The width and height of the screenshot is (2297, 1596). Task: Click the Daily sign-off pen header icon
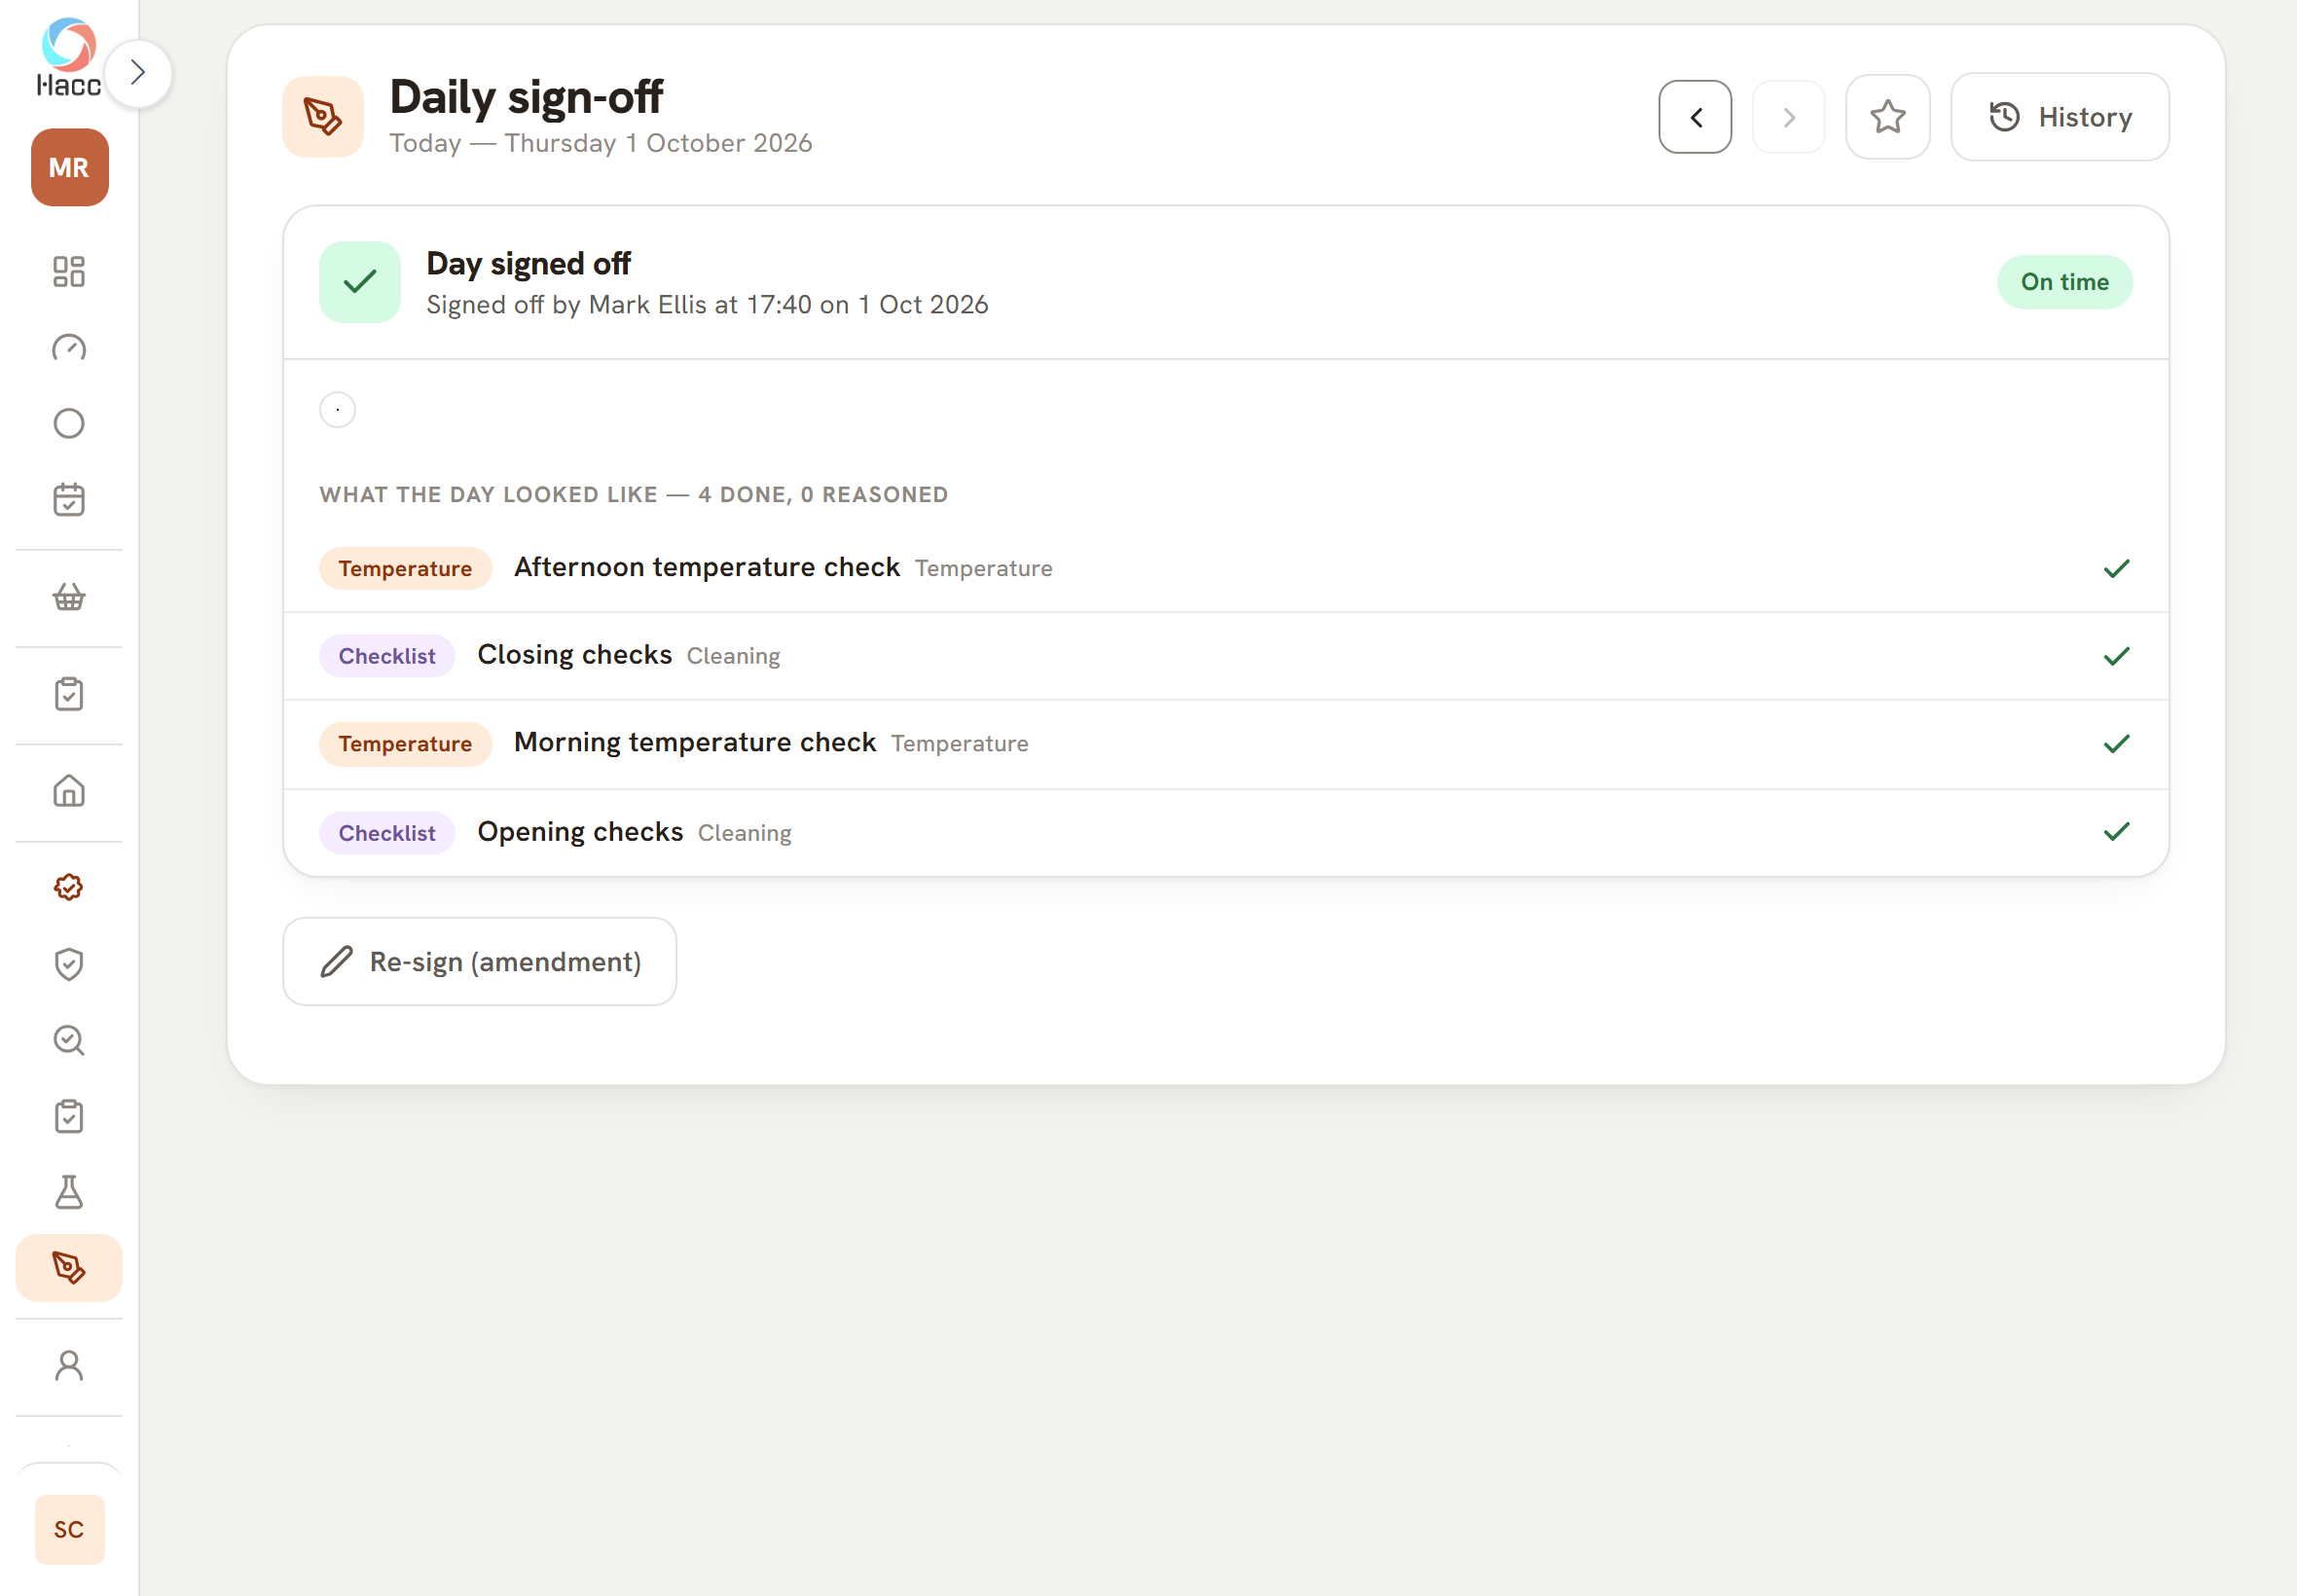click(x=323, y=117)
